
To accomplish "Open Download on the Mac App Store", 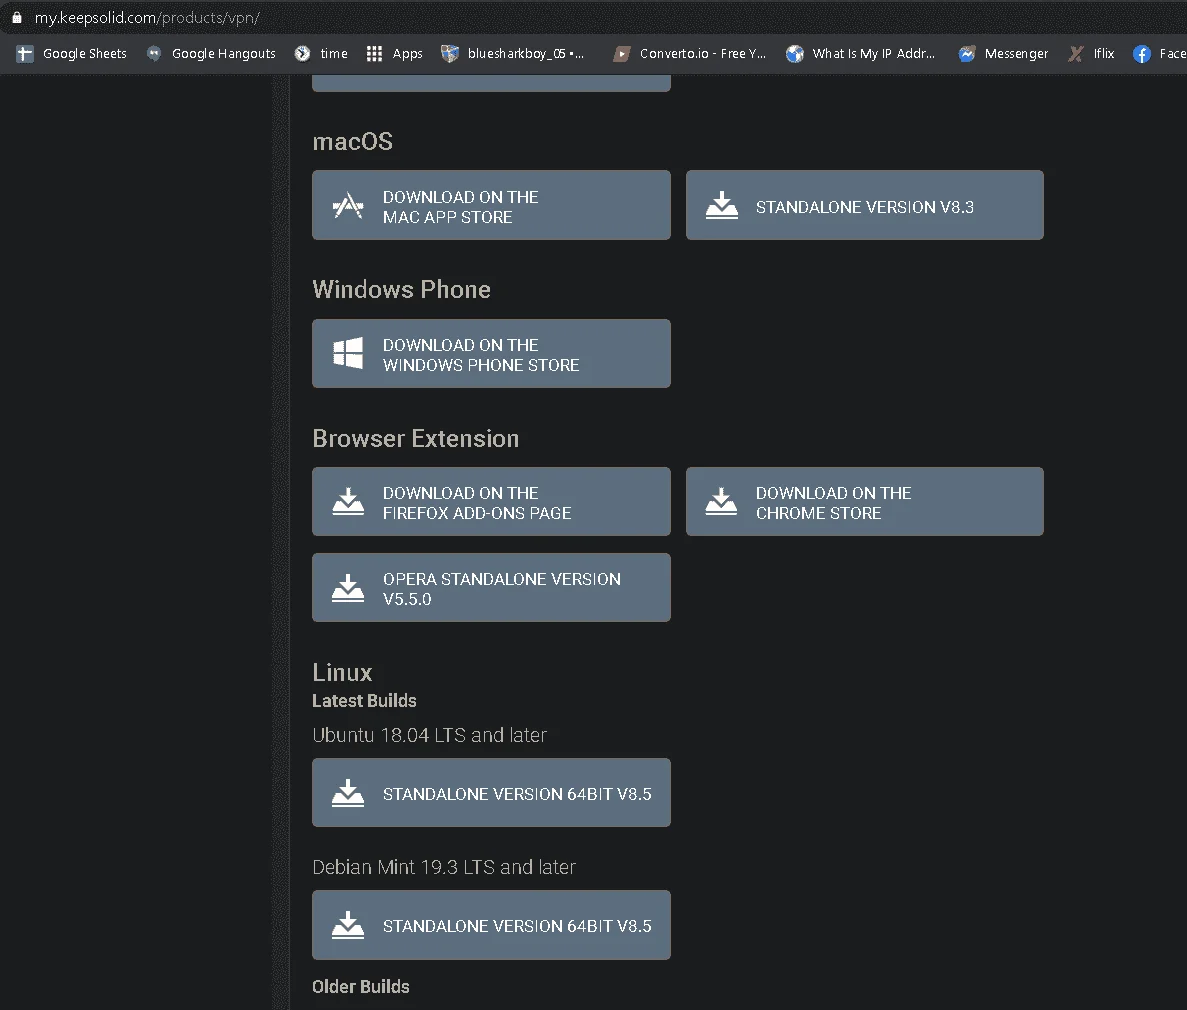I will (491, 205).
